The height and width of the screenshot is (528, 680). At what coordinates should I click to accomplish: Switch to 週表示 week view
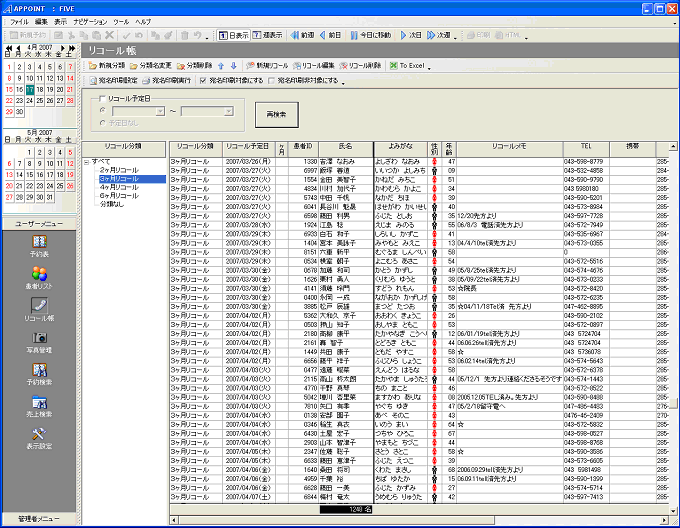click(267, 35)
